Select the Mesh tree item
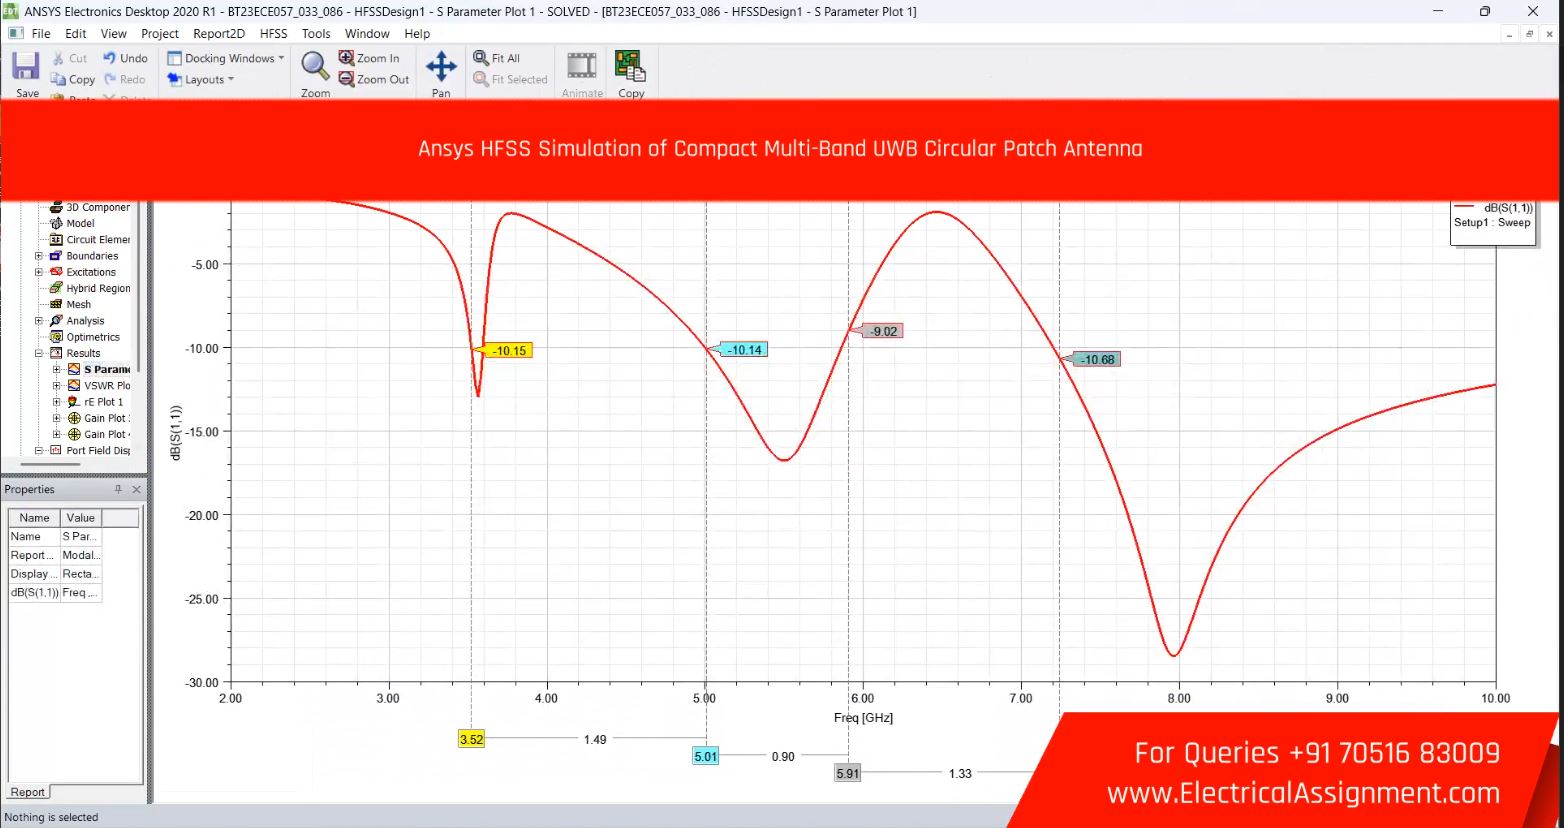The height and width of the screenshot is (828, 1564). (x=78, y=304)
